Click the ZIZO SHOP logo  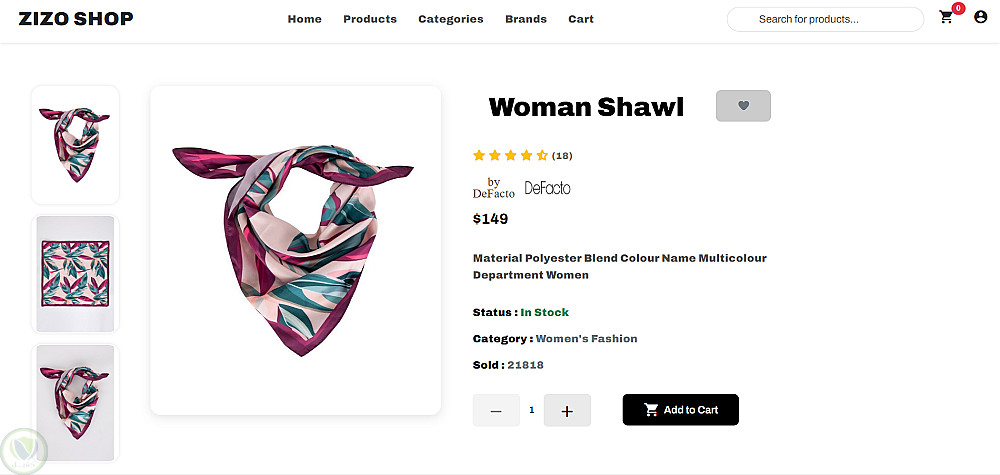[76, 19]
